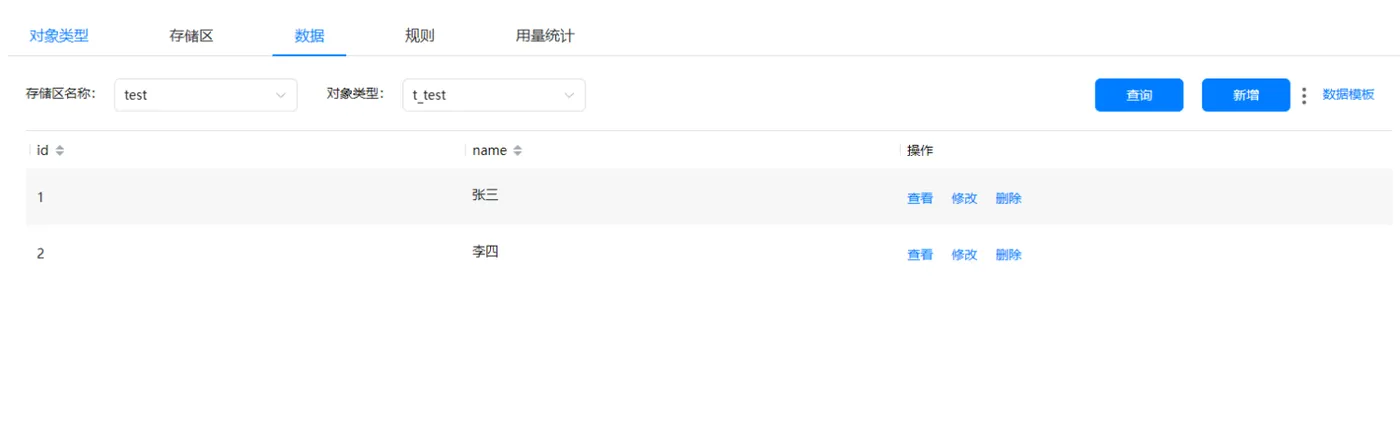The height and width of the screenshot is (441, 1400).
Task: Click the t_test value in 对象类型 field
Action: (429, 95)
